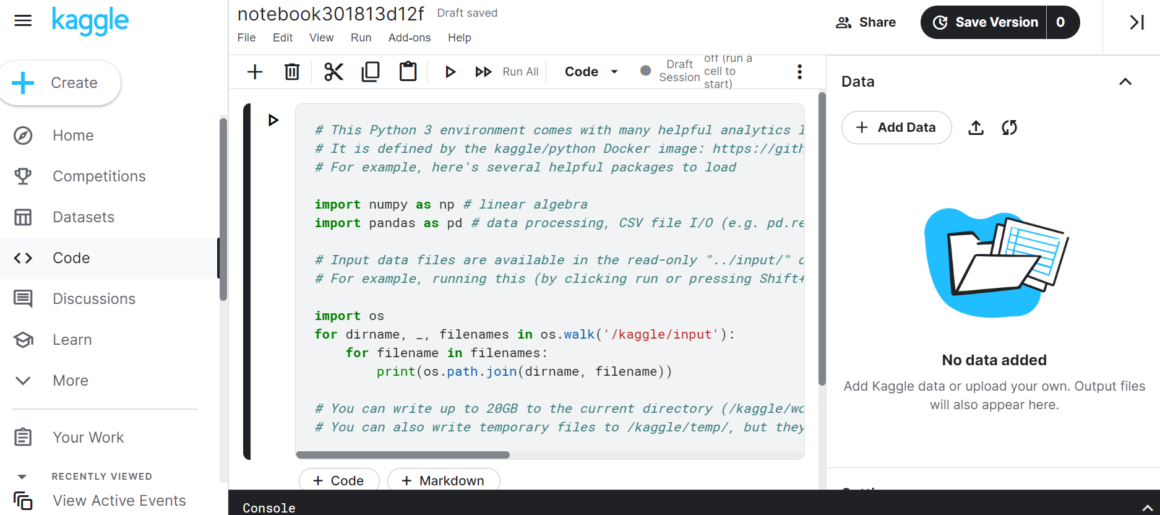Open the three-dot notebook options menu

799,72
